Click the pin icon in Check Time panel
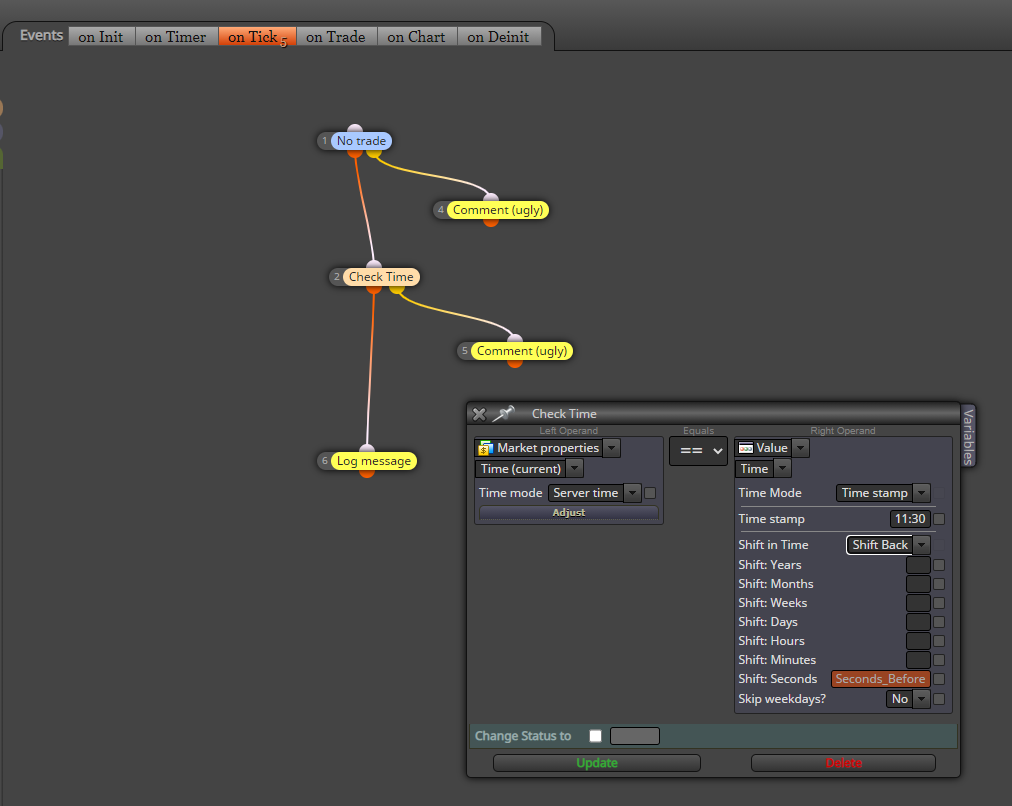 [x=503, y=413]
